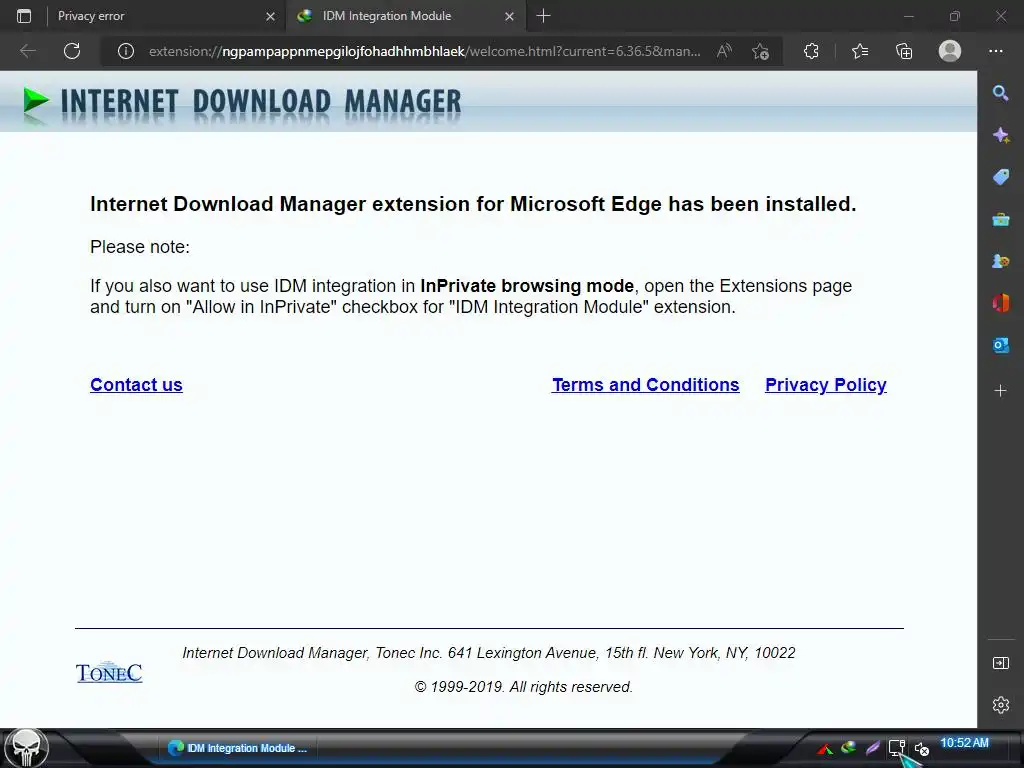The image size is (1024, 768).
Task: Open the tab actions menu icon
Action: click(24, 16)
